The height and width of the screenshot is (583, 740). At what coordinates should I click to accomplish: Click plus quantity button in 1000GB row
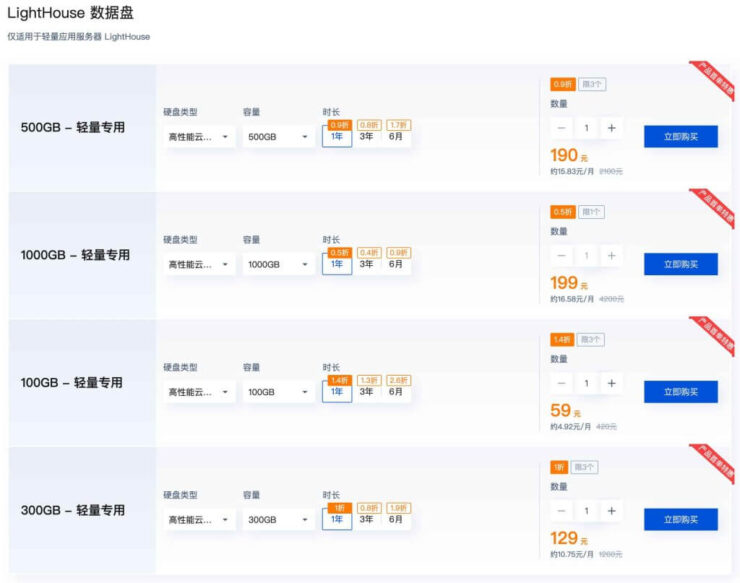[612, 255]
